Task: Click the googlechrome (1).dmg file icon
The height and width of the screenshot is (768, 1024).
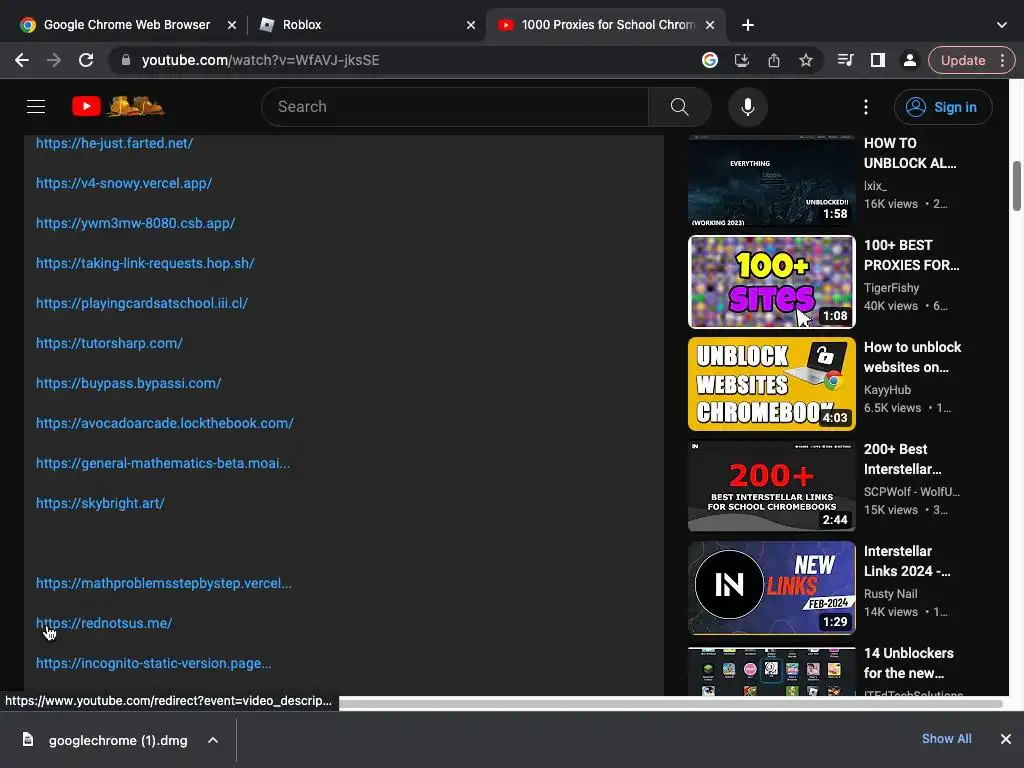Action: tap(27, 739)
